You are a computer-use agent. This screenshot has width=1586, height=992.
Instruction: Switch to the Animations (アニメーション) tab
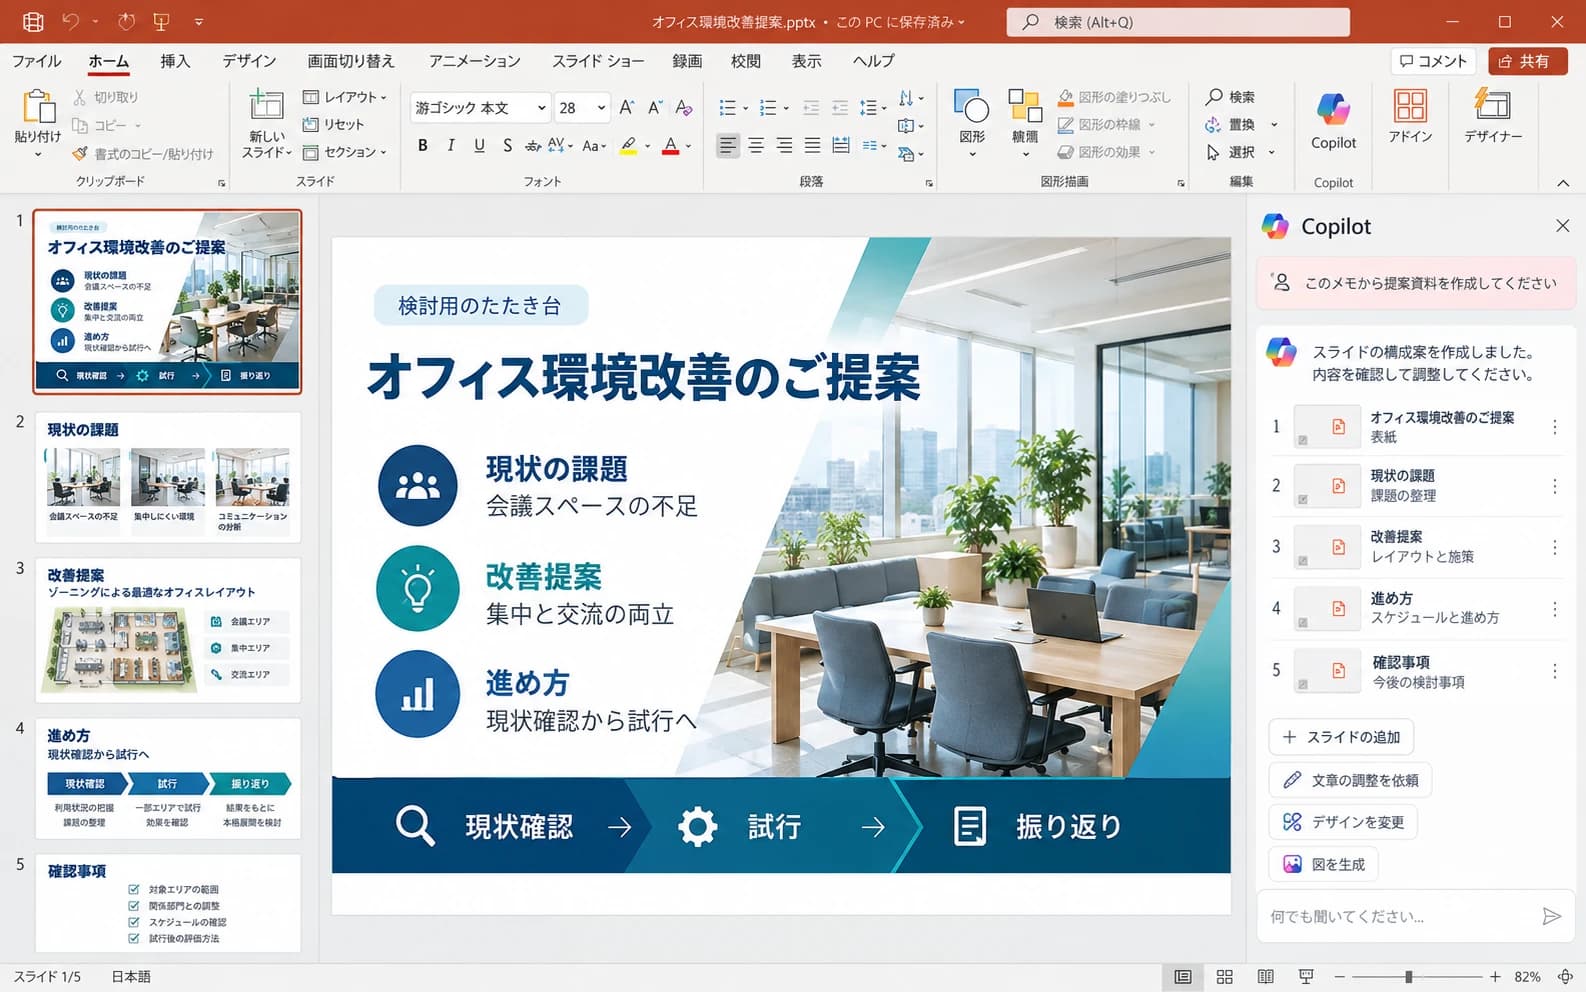click(x=474, y=61)
